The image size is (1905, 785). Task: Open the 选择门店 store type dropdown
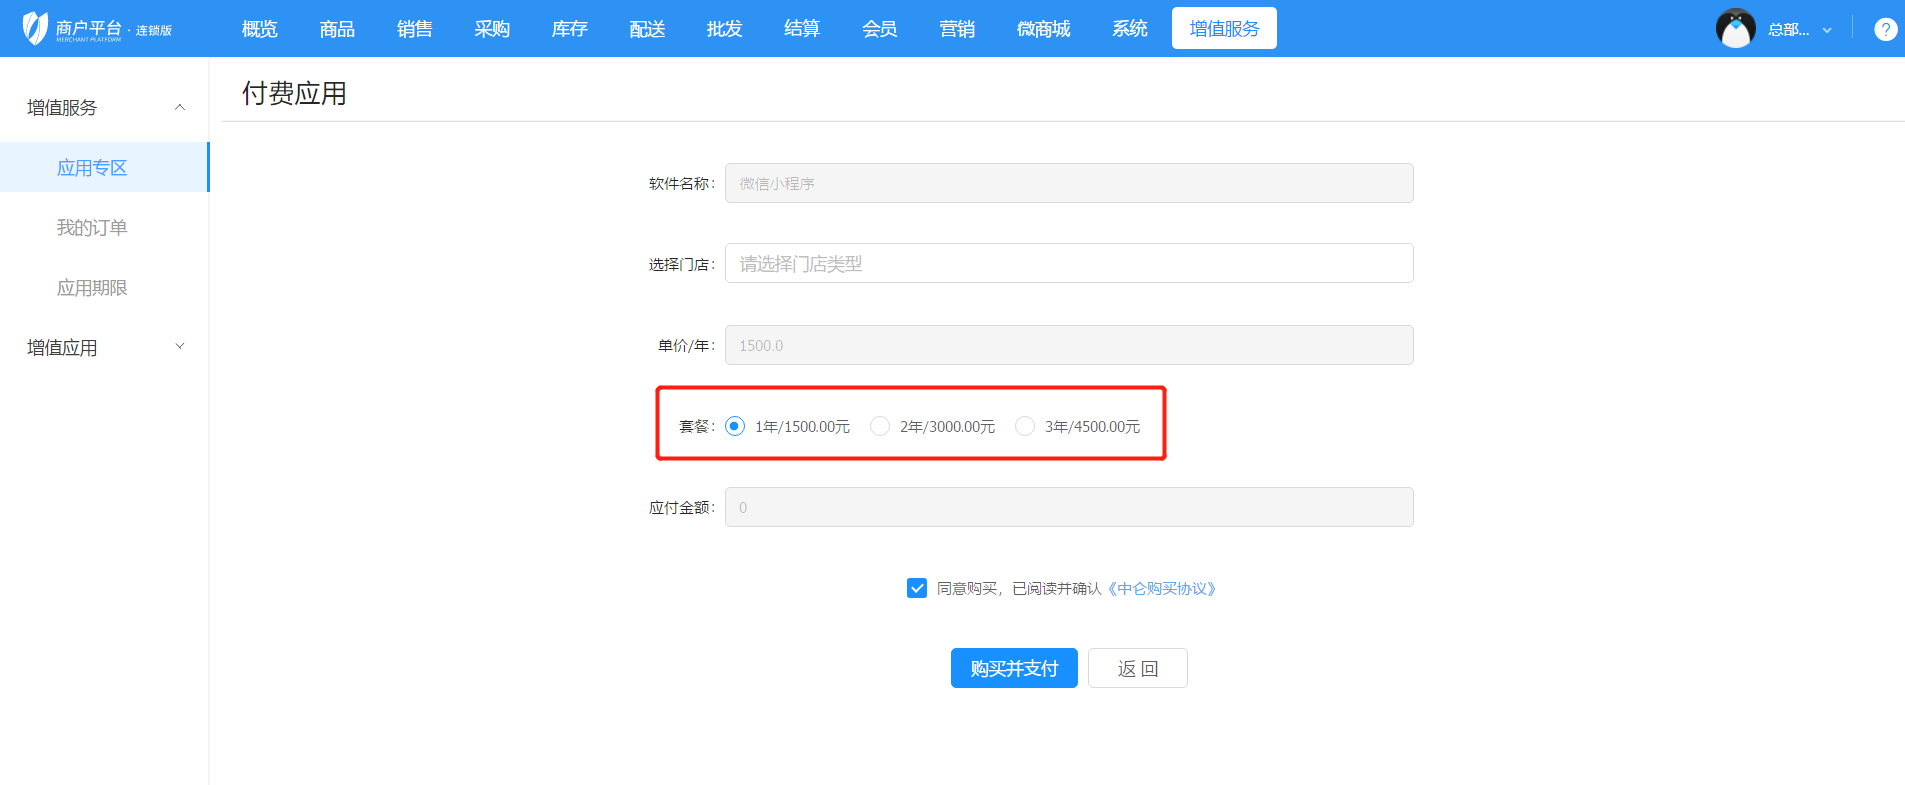(x=1068, y=263)
